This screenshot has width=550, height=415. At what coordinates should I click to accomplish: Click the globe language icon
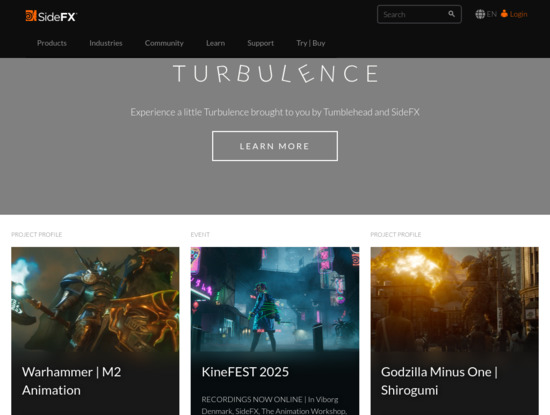(x=480, y=14)
